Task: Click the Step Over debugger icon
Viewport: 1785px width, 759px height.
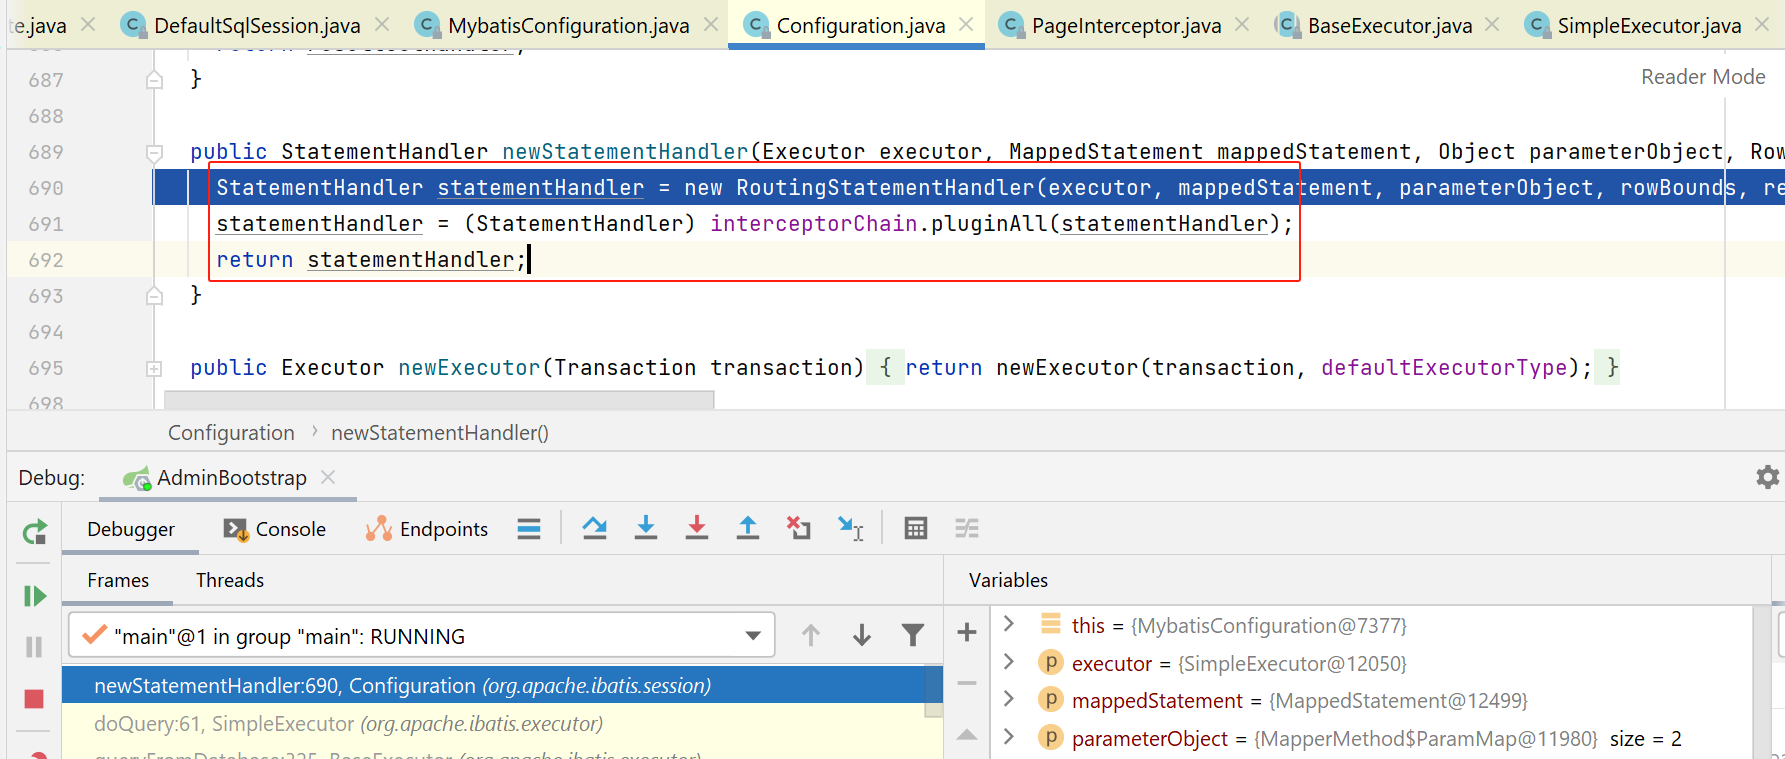Action: click(595, 528)
